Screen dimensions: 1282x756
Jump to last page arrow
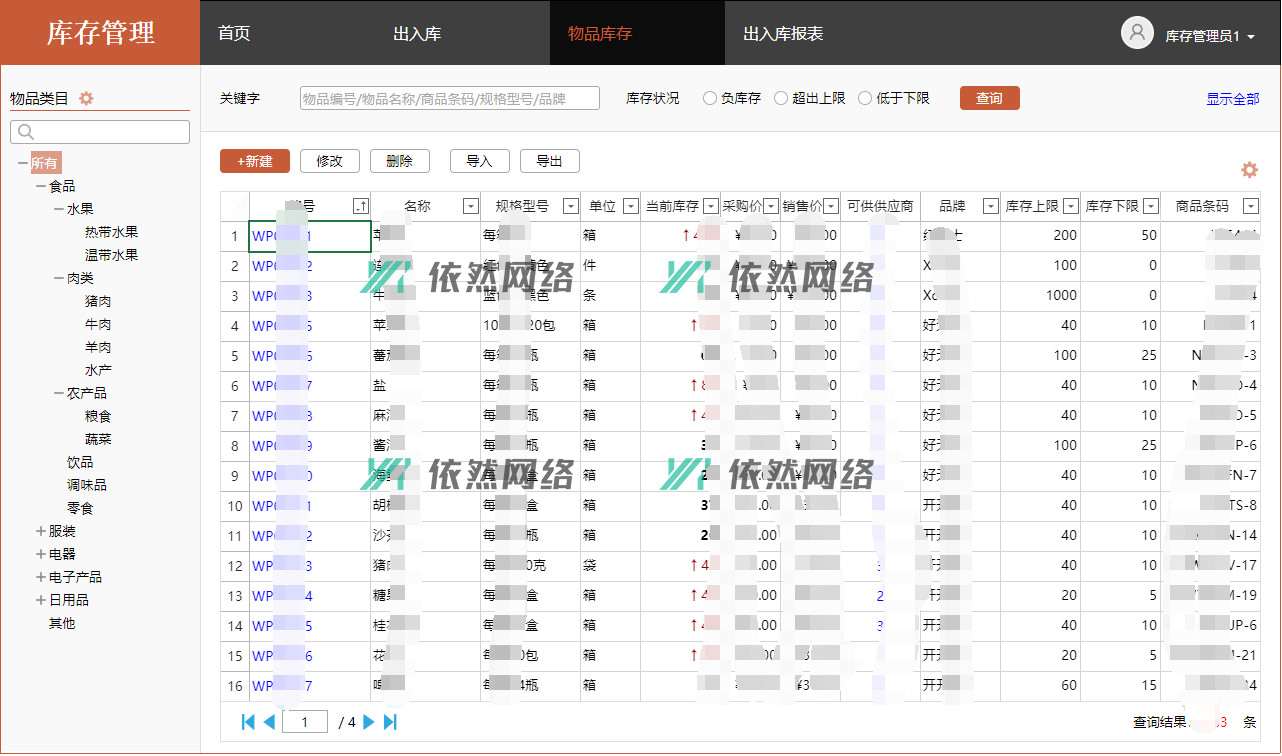click(390, 722)
